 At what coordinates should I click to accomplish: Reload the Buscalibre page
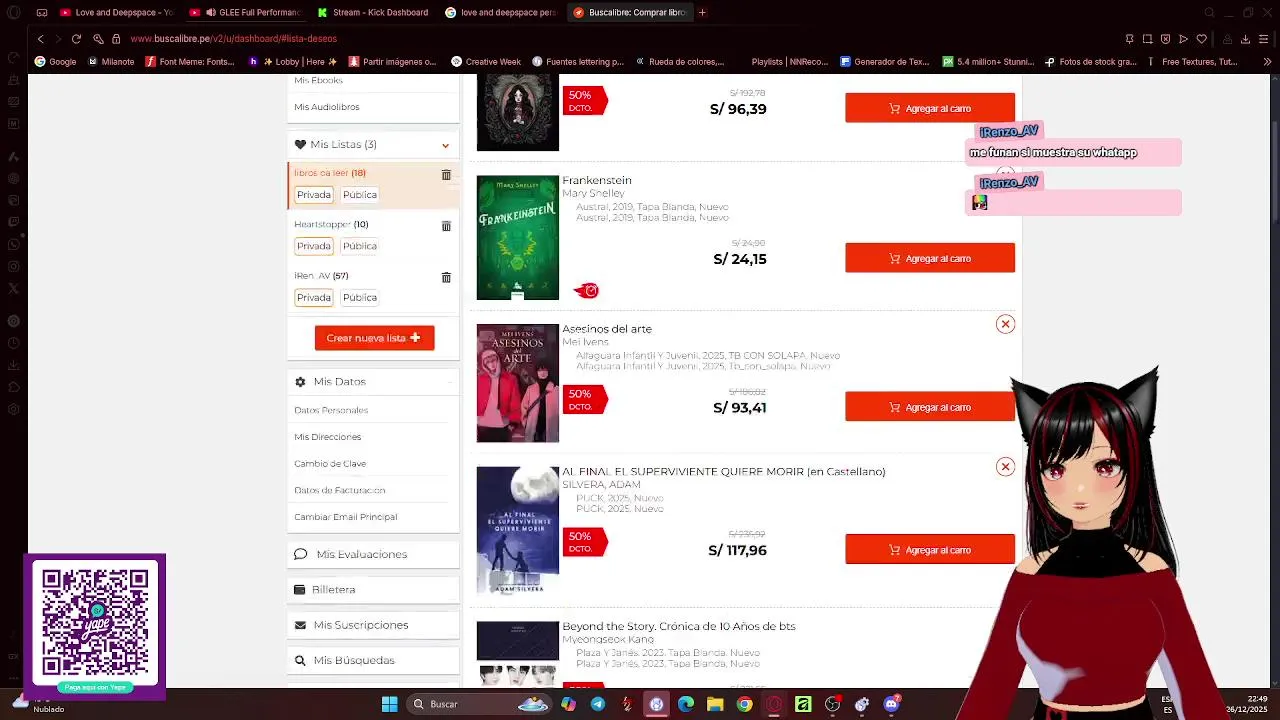pos(76,39)
